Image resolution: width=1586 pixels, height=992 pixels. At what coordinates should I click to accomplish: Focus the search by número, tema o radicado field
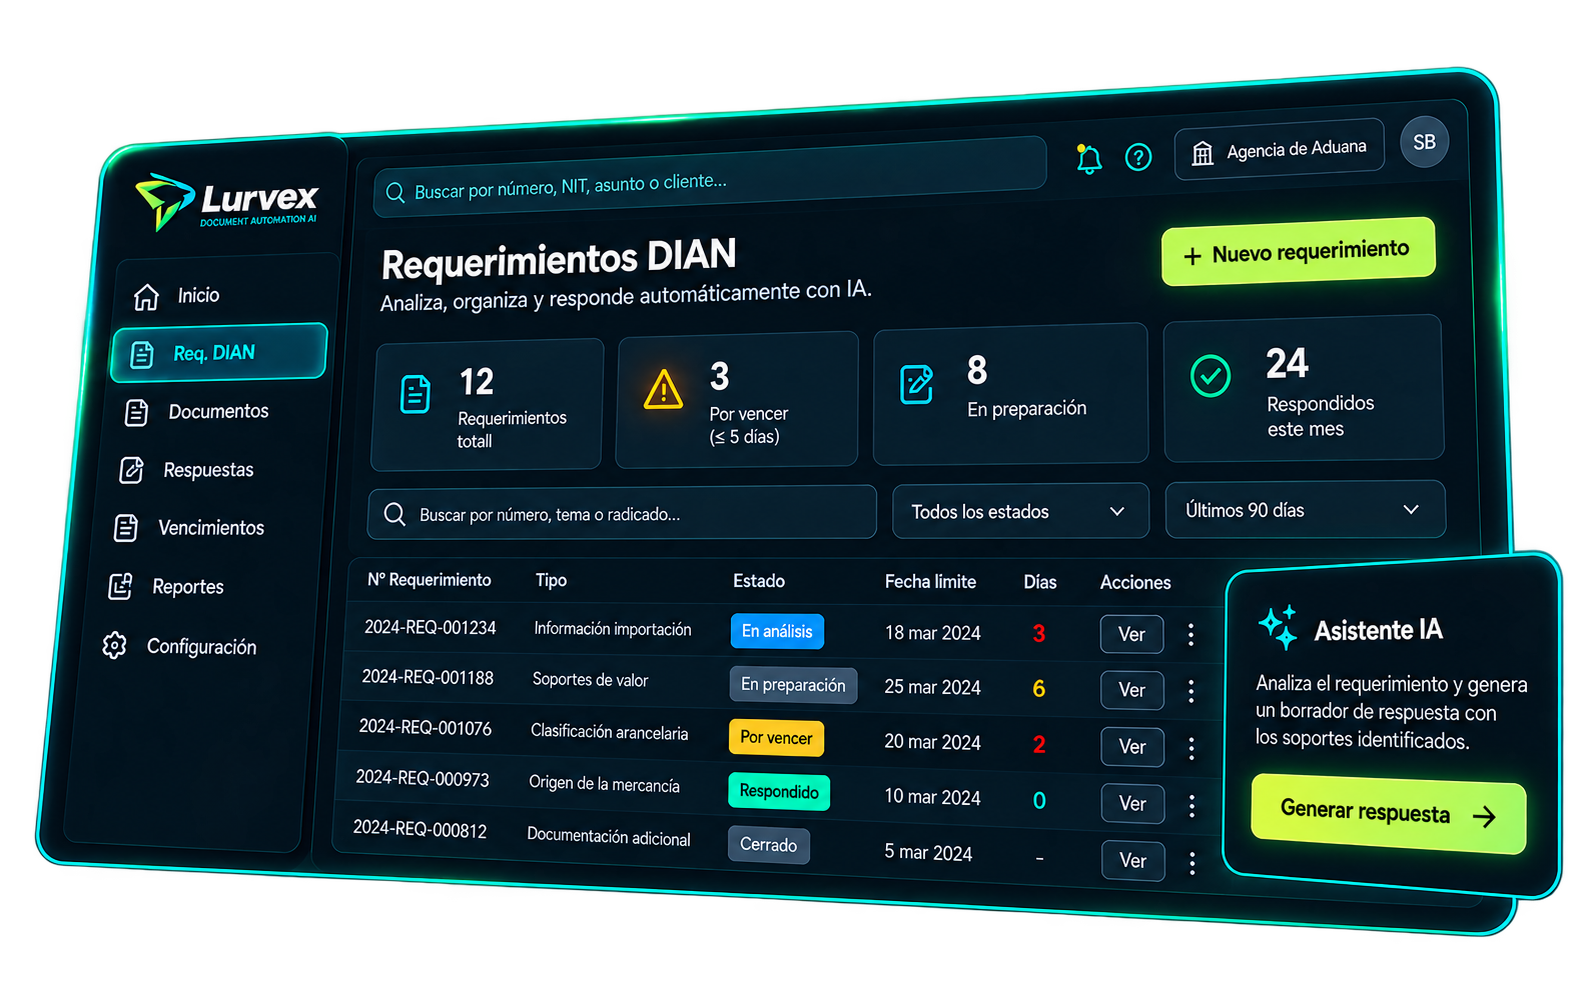622,513
